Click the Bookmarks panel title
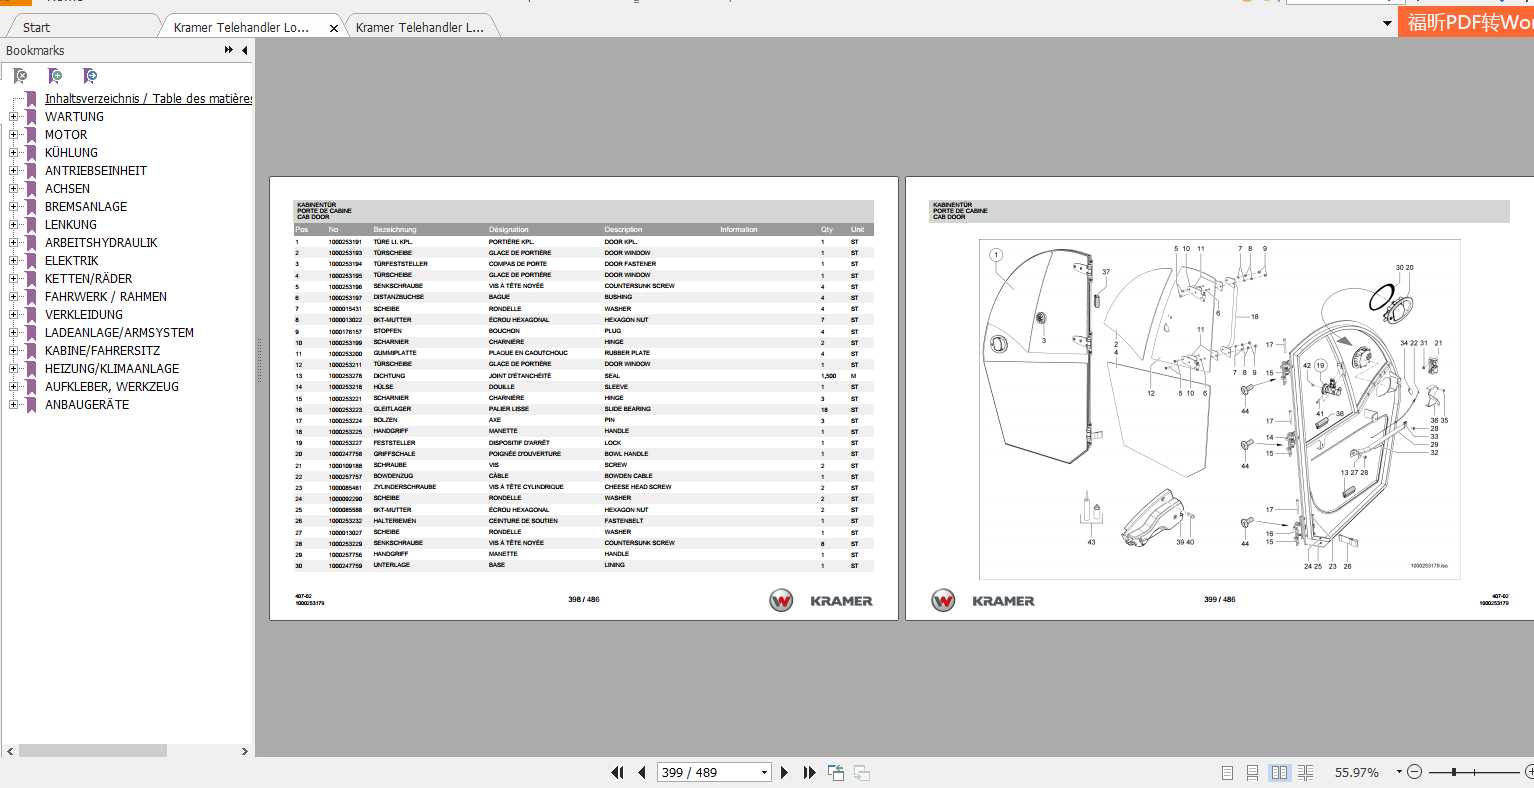The height and width of the screenshot is (788, 1534). point(35,50)
